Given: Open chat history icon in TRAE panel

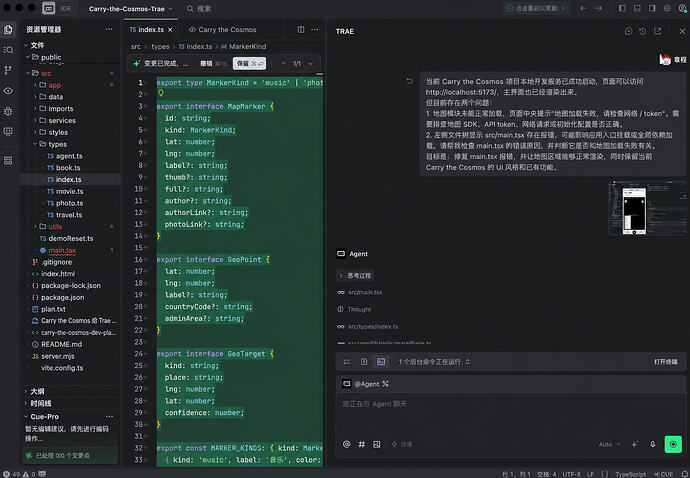Looking at the screenshot, I should [x=642, y=31].
